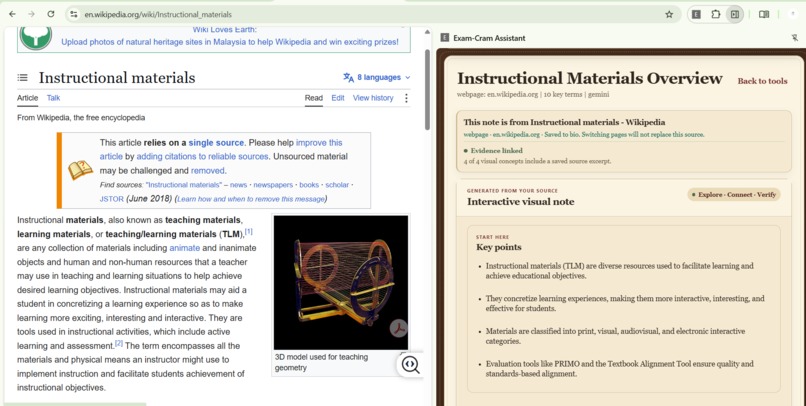Open site information icon in address bar

coord(74,14)
